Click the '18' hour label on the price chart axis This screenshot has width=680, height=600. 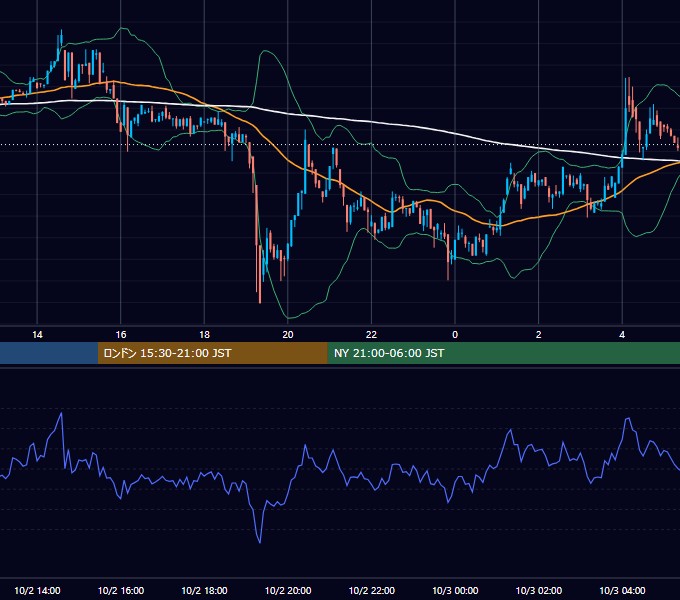(x=204, y=335)
